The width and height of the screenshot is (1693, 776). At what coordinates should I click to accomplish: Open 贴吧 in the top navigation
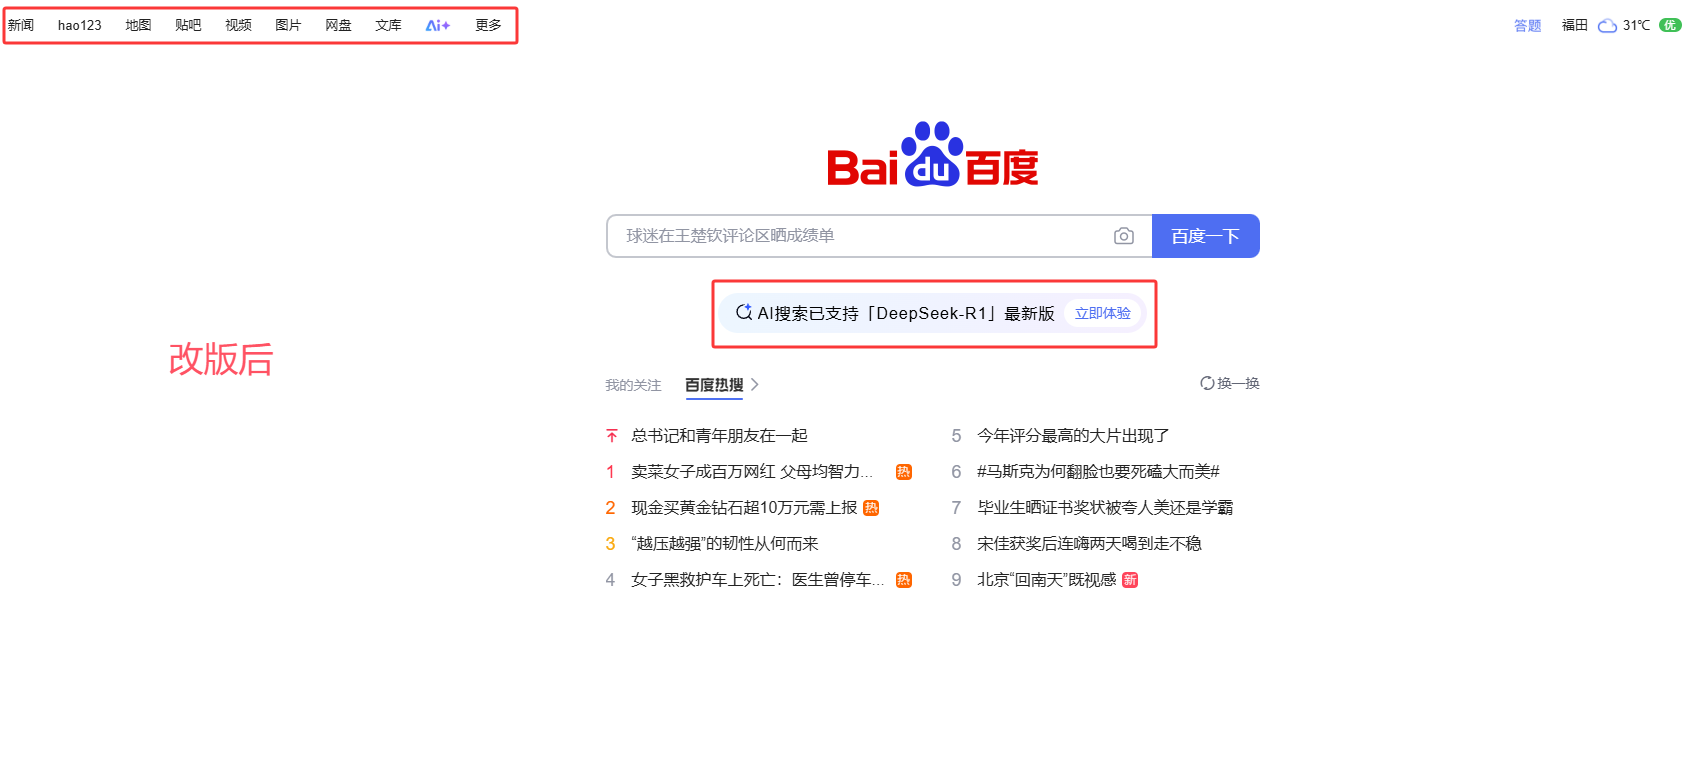(188, 25)
